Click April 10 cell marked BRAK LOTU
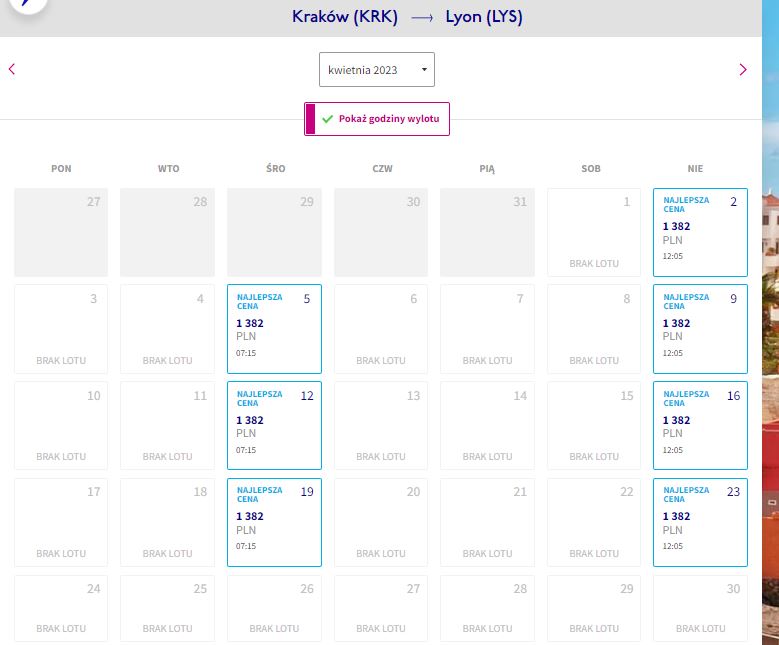This screenshot has width=779, height=645. 61,425
